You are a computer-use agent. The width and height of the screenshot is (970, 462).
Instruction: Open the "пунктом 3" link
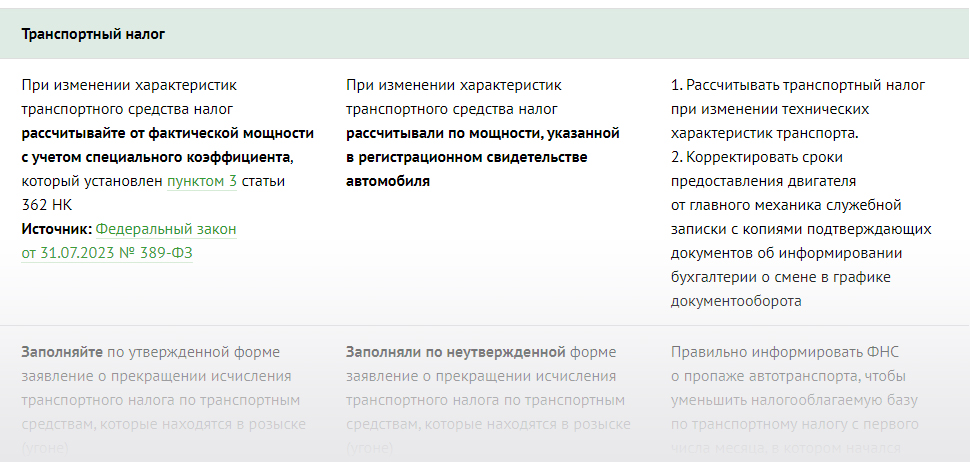pos(202,181)
